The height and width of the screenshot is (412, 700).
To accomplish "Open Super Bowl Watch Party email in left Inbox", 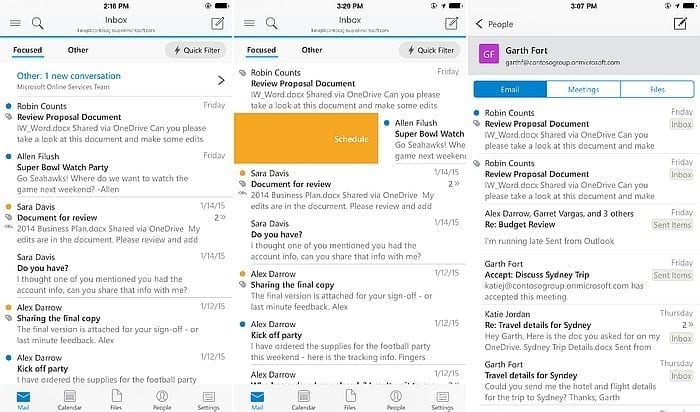I will (x=116, y=172).
